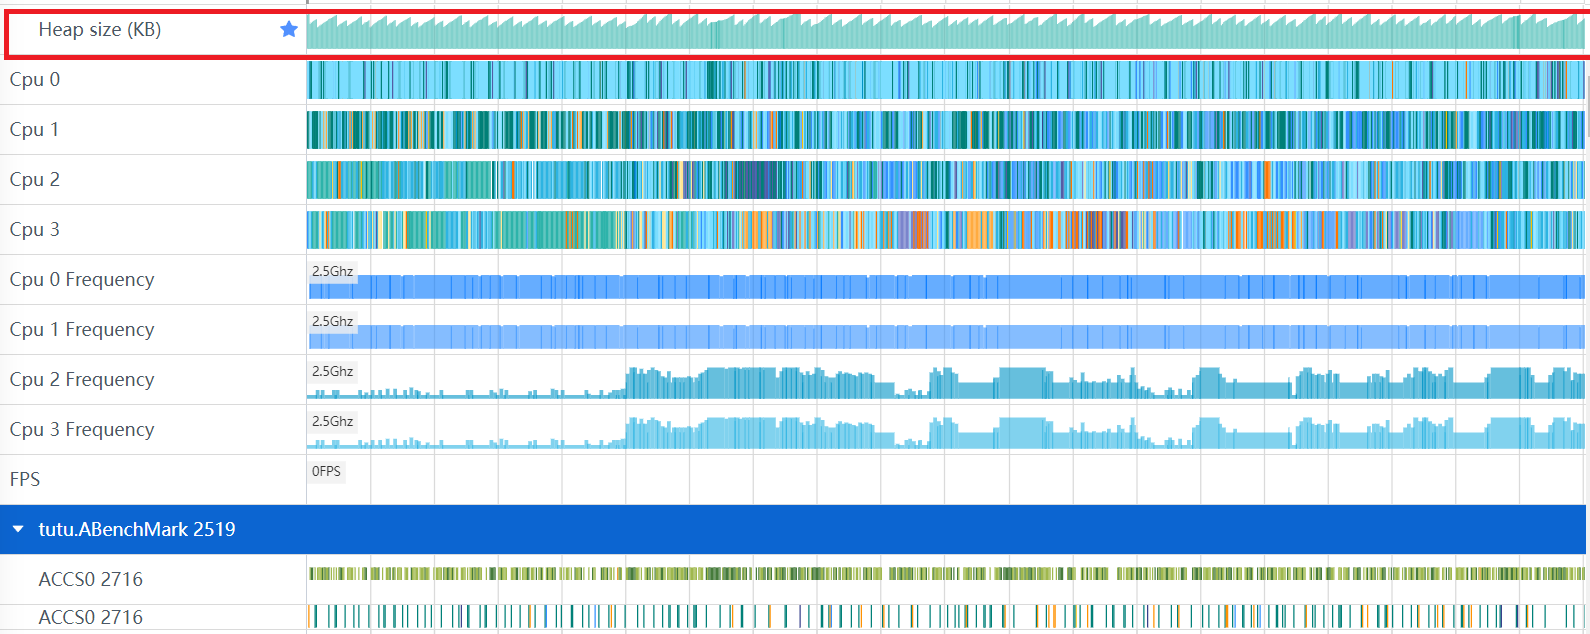This screenshot has width=1590, height=634.
Task: Collapse the tutu.ABenchMark 2519 group arrow
Action: 18,529
